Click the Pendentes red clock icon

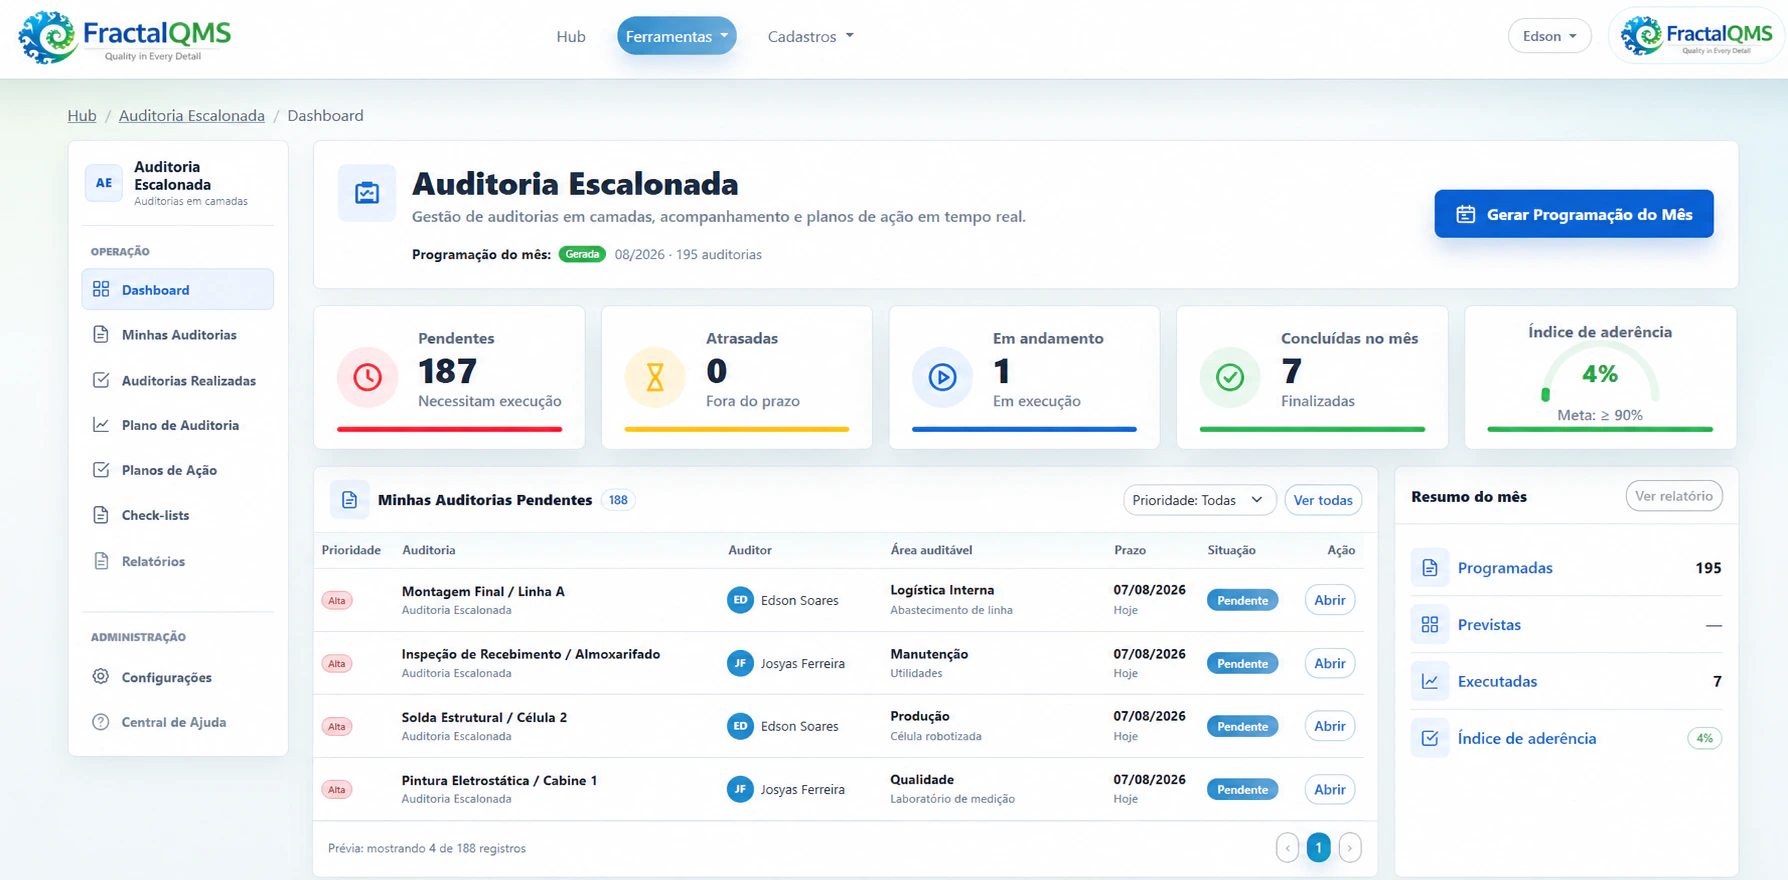(x=367, y=377)
